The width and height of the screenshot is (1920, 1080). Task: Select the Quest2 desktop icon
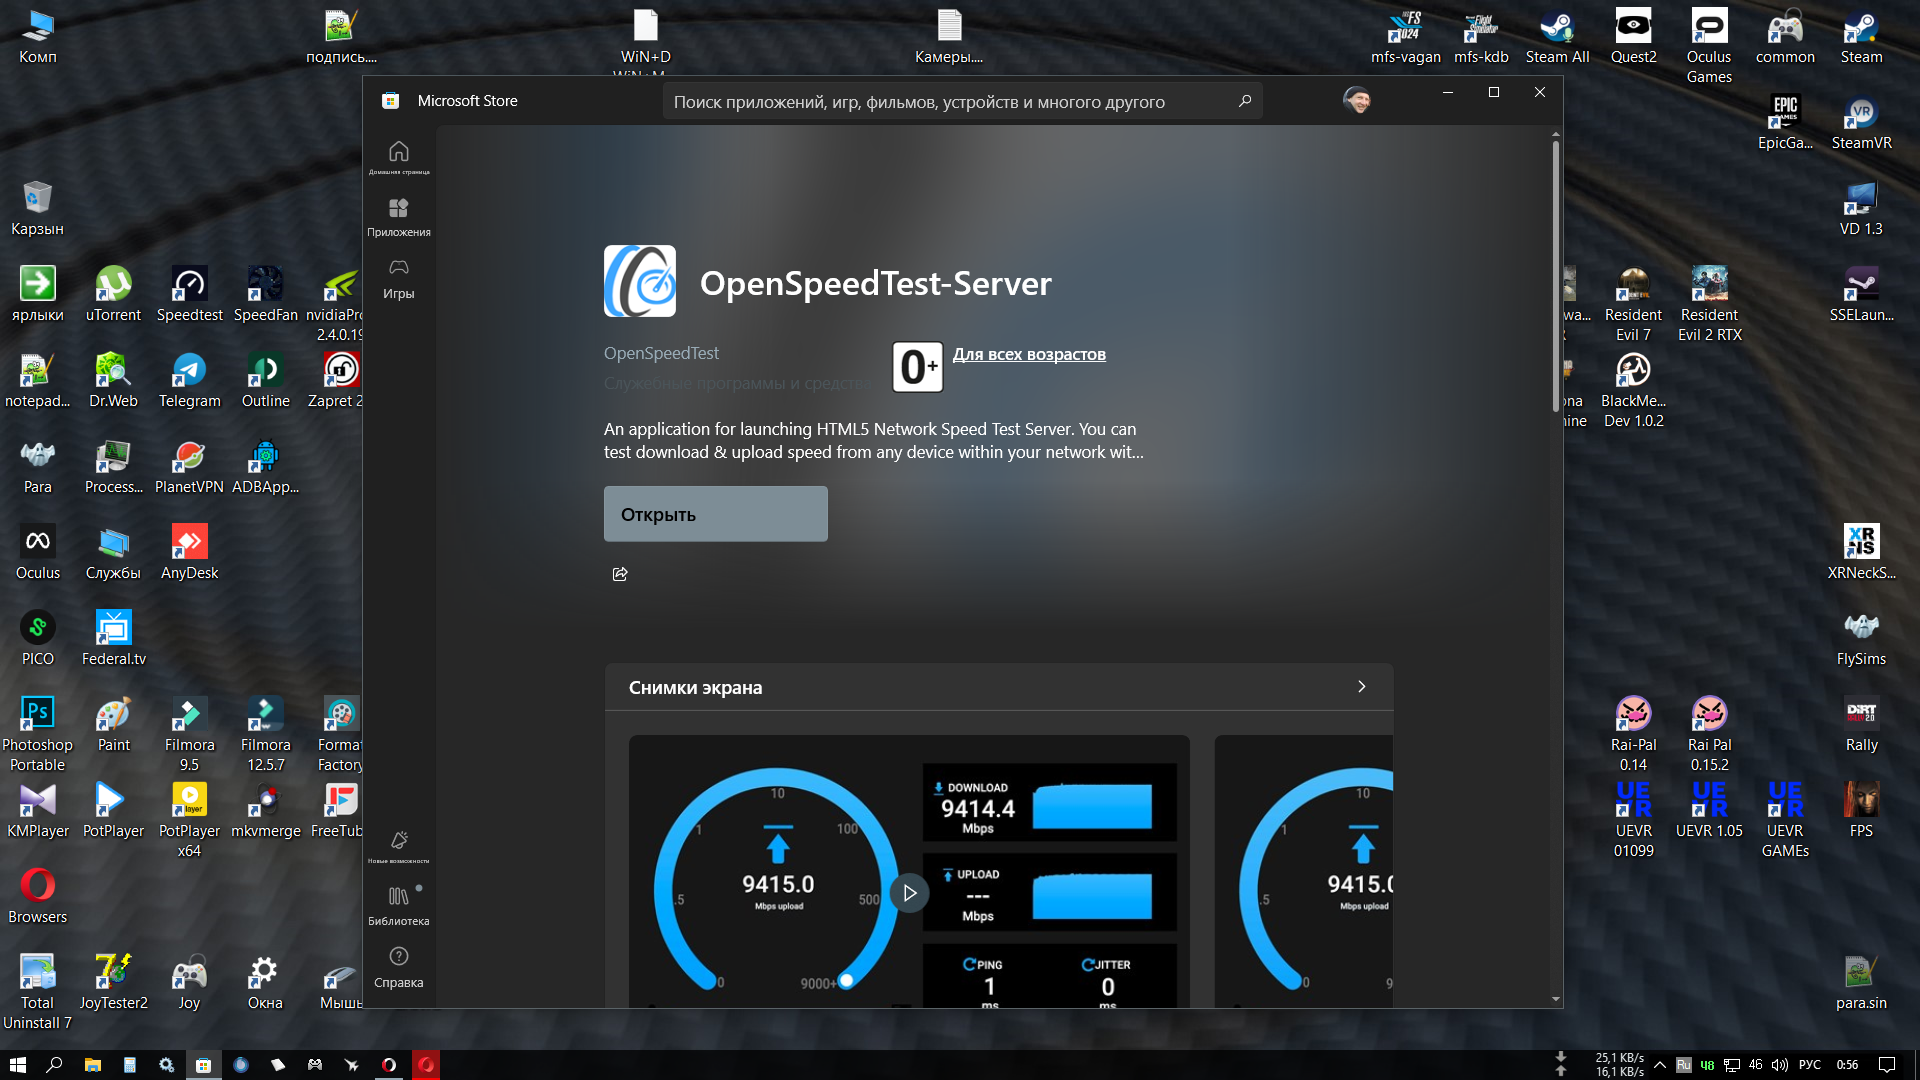[x=1633, y=37]
